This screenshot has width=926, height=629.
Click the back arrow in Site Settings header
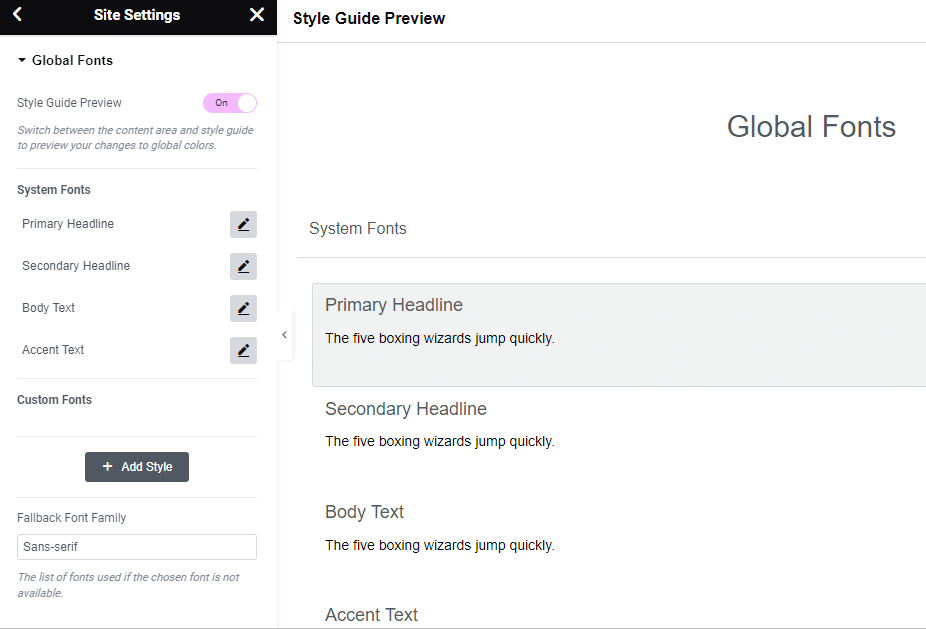(x=17, y=14)
